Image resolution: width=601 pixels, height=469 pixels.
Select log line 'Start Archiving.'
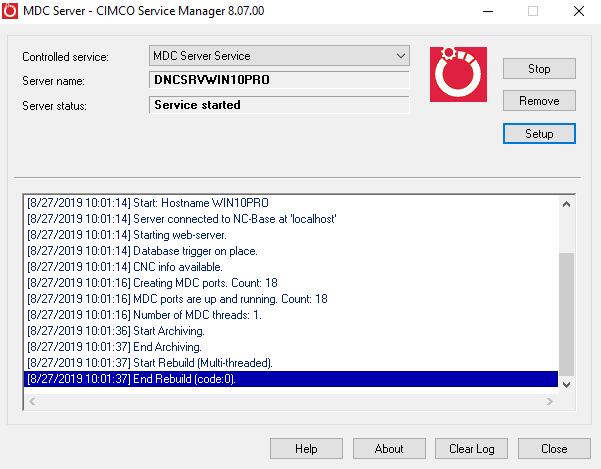click(x=291, y=331)
